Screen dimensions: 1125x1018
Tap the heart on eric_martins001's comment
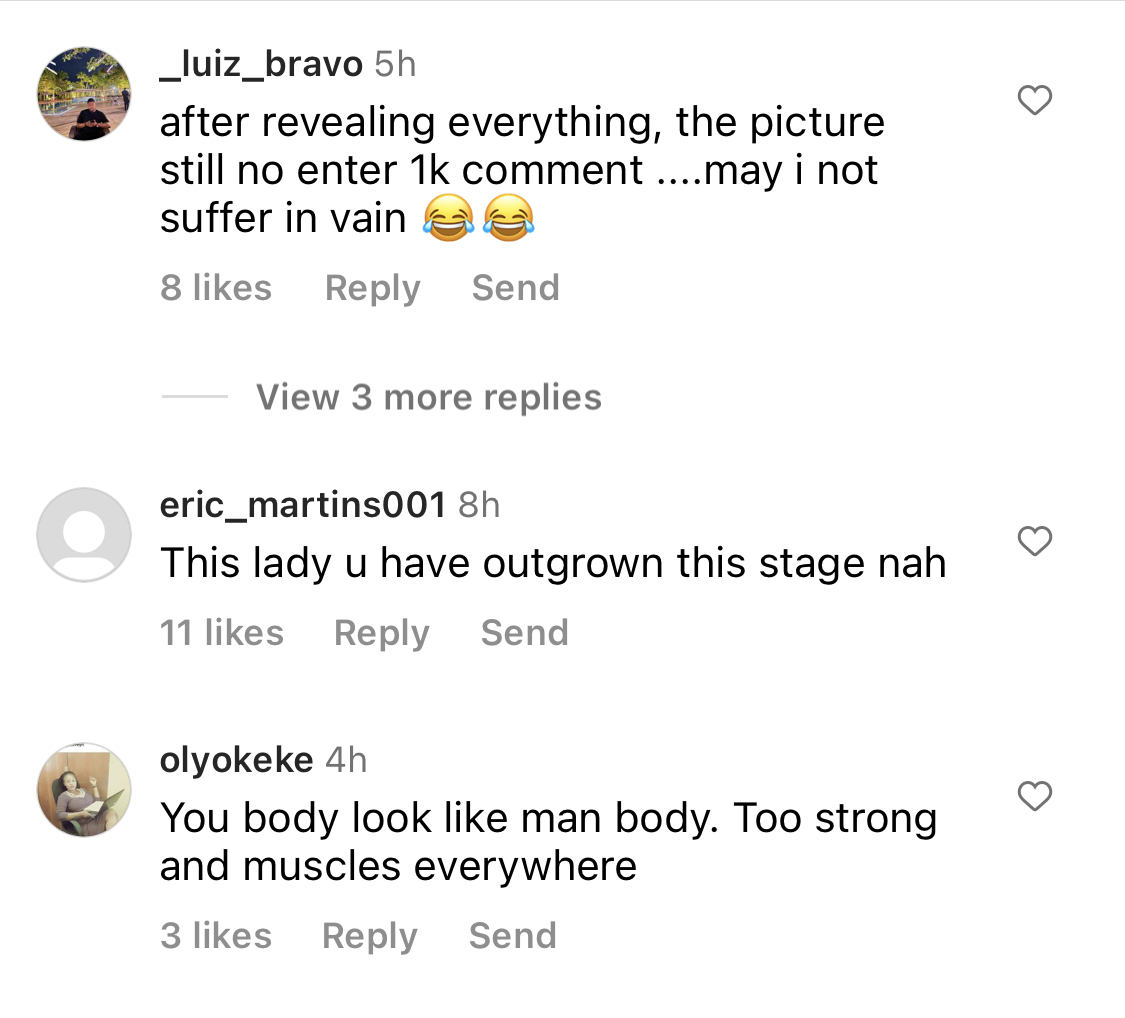(1035, 541)
